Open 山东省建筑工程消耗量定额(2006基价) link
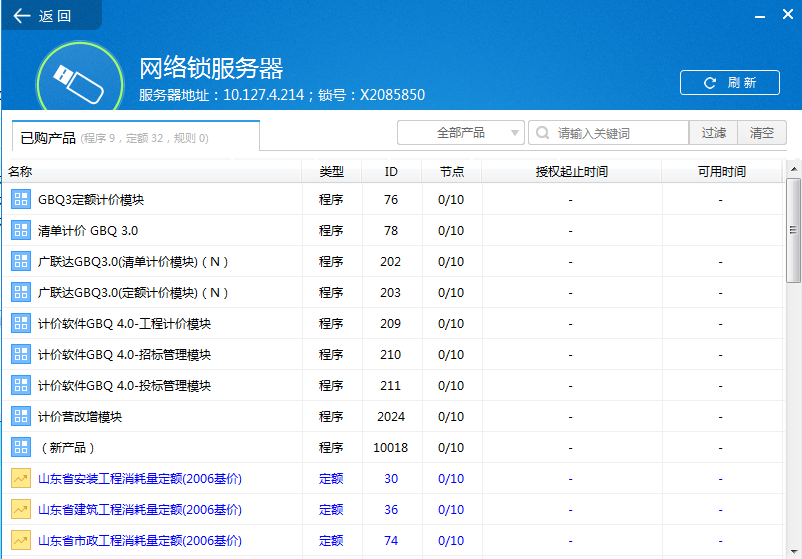Viewport: 802px width, 559px height. click(x=140, y=510)
